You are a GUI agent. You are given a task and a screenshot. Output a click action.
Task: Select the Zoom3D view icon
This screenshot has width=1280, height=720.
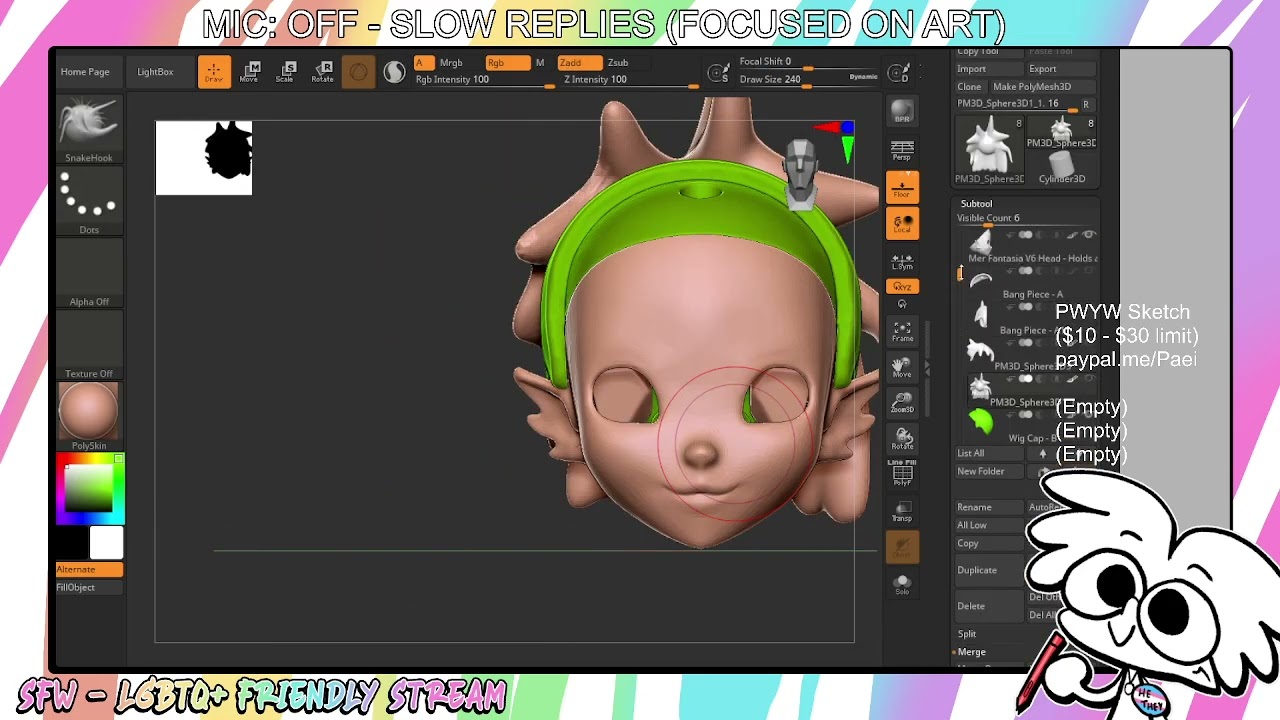click(x=902, y=403)
